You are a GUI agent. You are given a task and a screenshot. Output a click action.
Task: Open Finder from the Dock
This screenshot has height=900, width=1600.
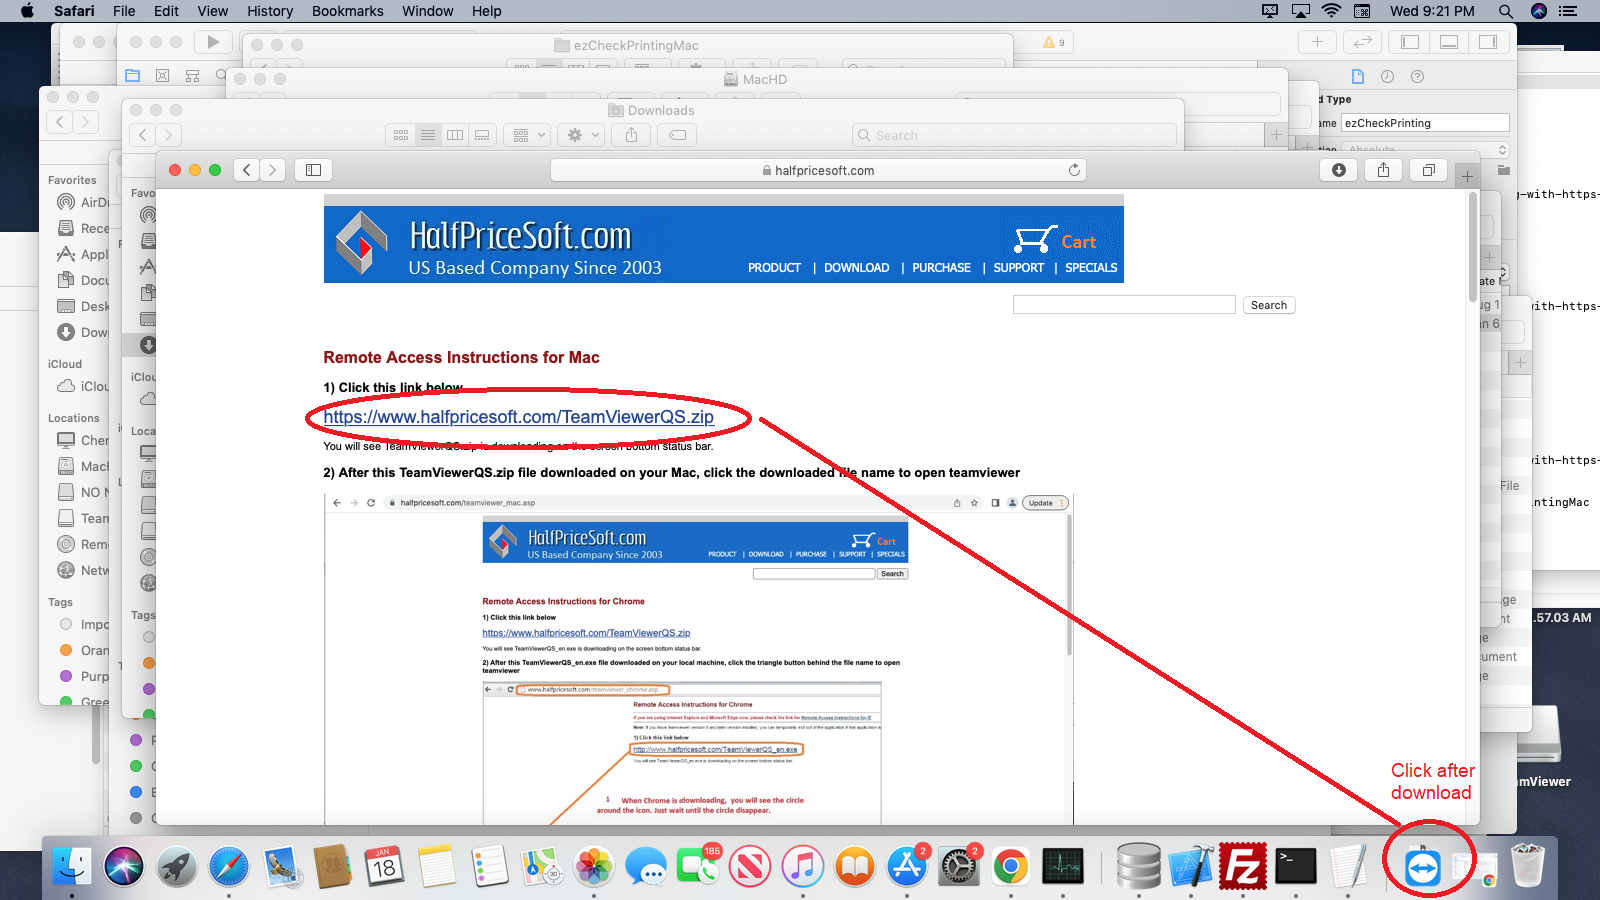point(72,867)
